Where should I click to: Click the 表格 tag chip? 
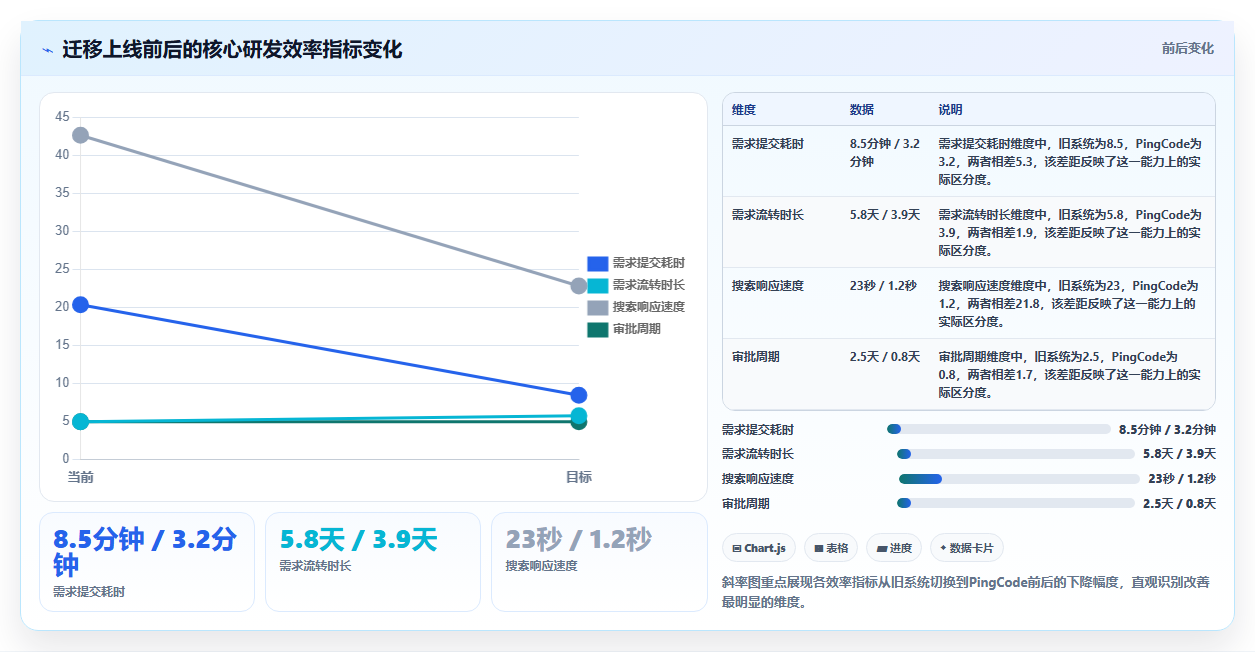point(831,548)
